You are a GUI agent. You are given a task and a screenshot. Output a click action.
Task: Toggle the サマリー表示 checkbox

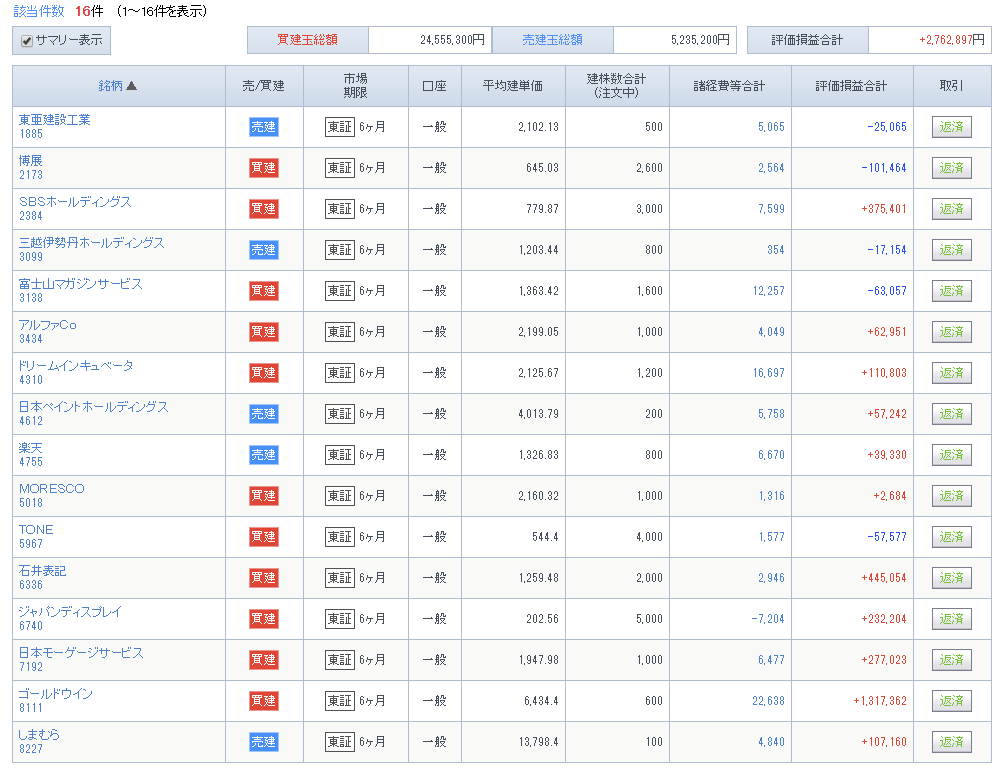(x=27, y=41)
